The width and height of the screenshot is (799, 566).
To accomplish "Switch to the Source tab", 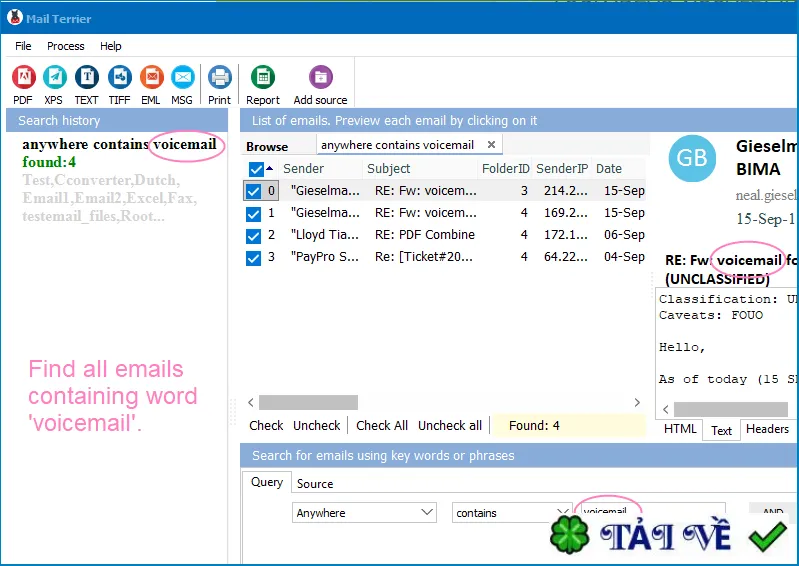I will click(x=315, y=483).
